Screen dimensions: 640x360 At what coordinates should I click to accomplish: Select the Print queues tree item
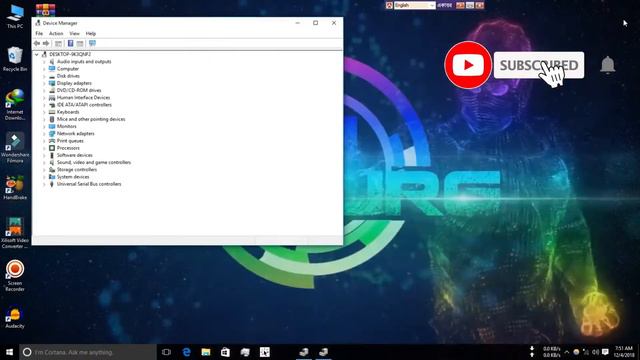70,141
